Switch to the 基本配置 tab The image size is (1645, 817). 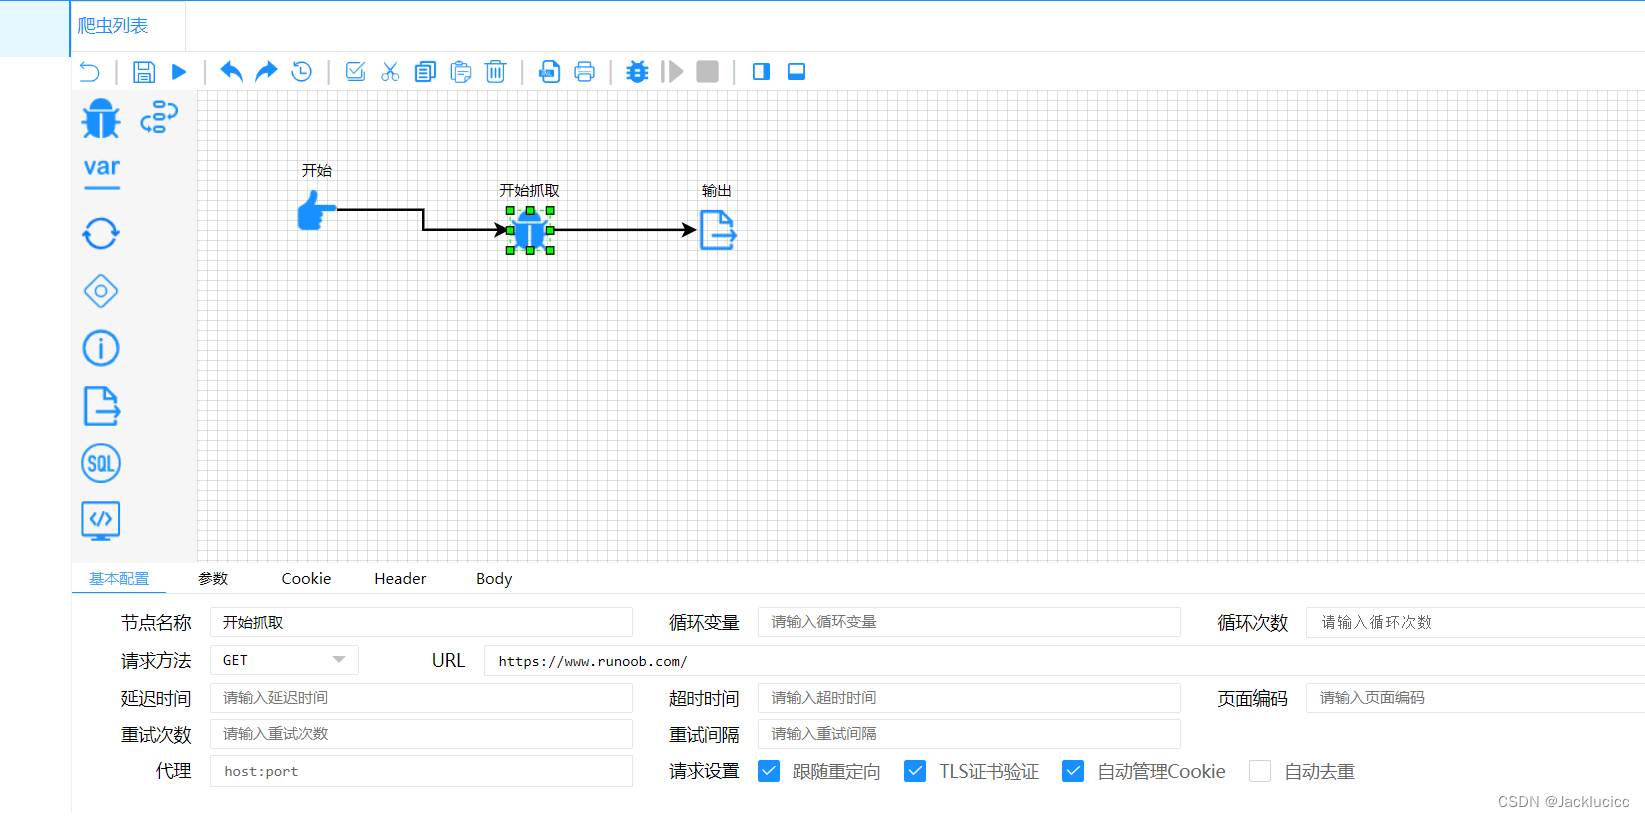pyautogui.click(x=119, y=578)
